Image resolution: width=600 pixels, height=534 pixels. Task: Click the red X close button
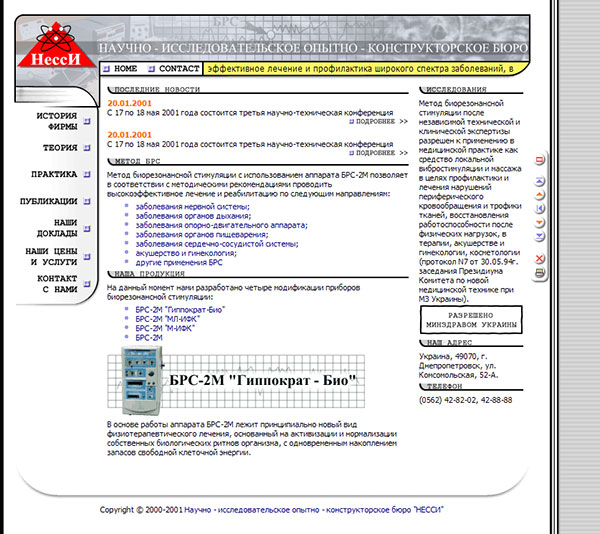coord(539,259)
